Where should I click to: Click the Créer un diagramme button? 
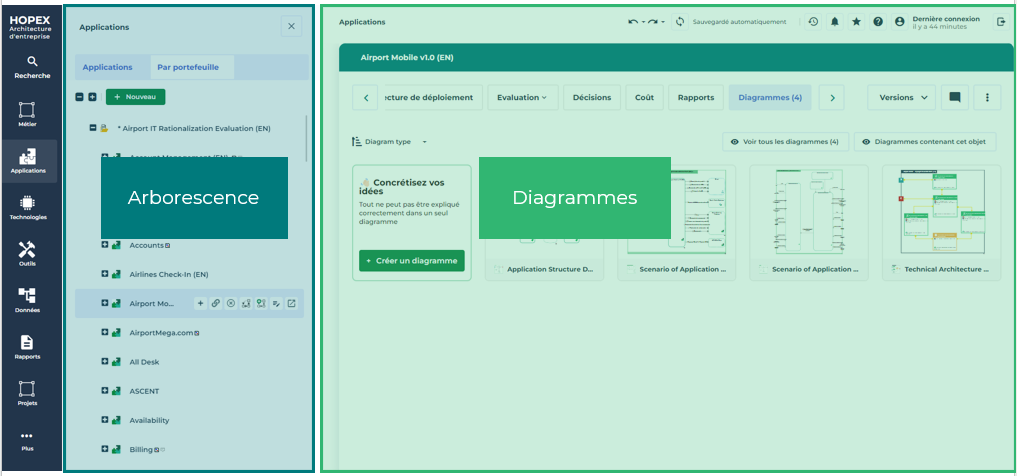click(x=398, y=260)
